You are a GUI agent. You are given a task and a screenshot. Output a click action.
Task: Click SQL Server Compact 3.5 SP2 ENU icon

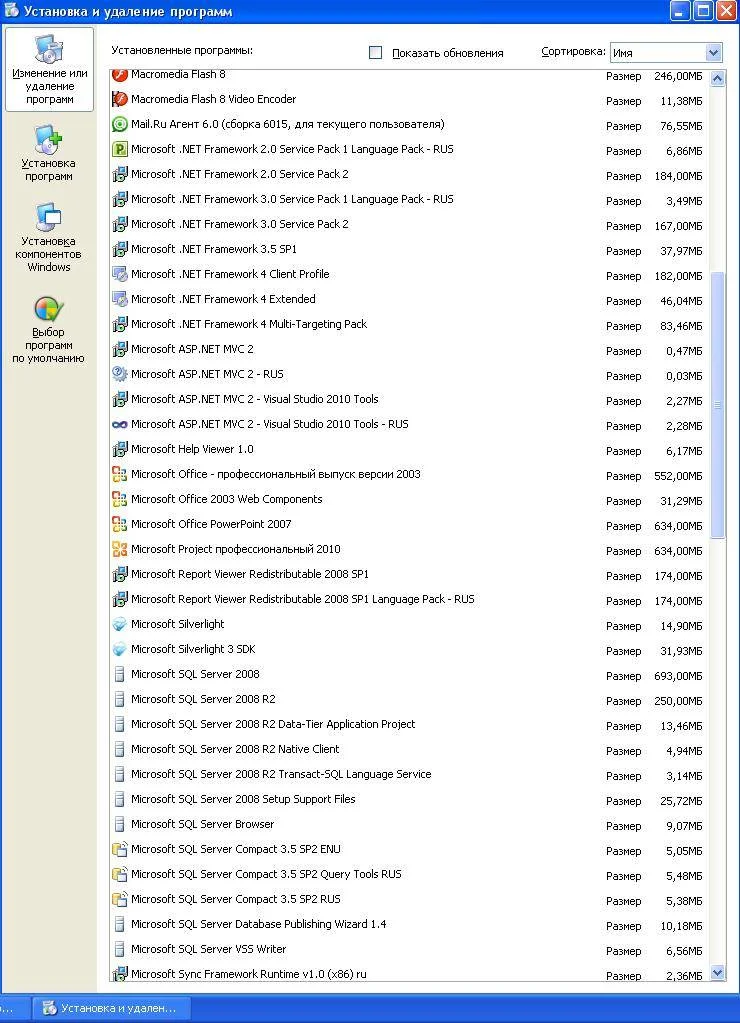tap(120, 850)
